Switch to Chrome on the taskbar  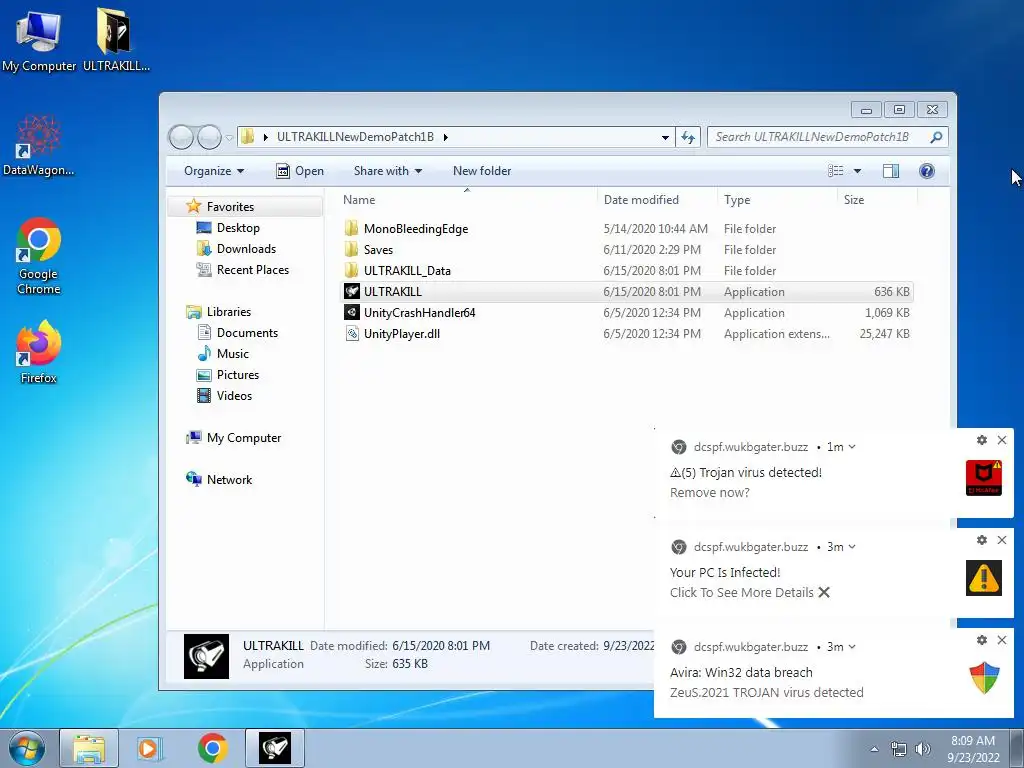[x=212, y=748]
